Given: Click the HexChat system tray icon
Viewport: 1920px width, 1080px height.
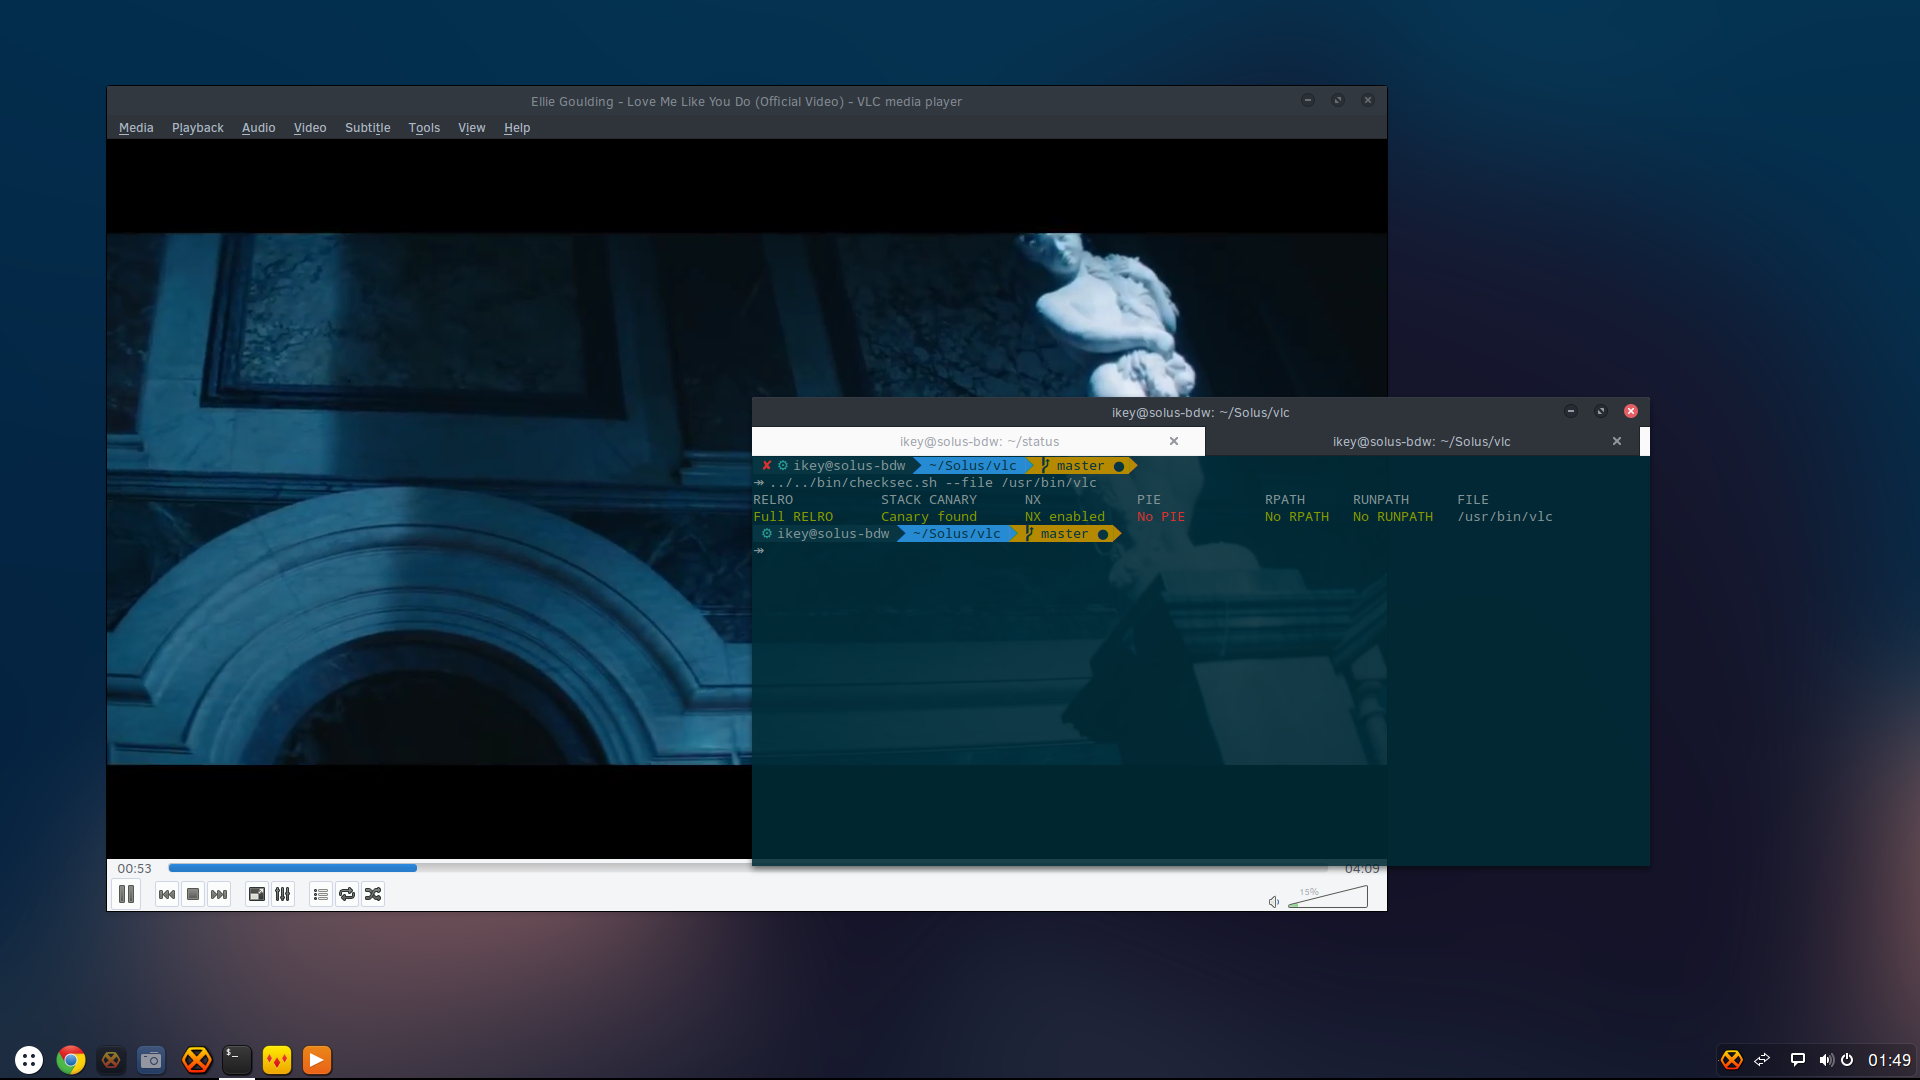Looking at the screenshot, I should pos(1732,1060).
